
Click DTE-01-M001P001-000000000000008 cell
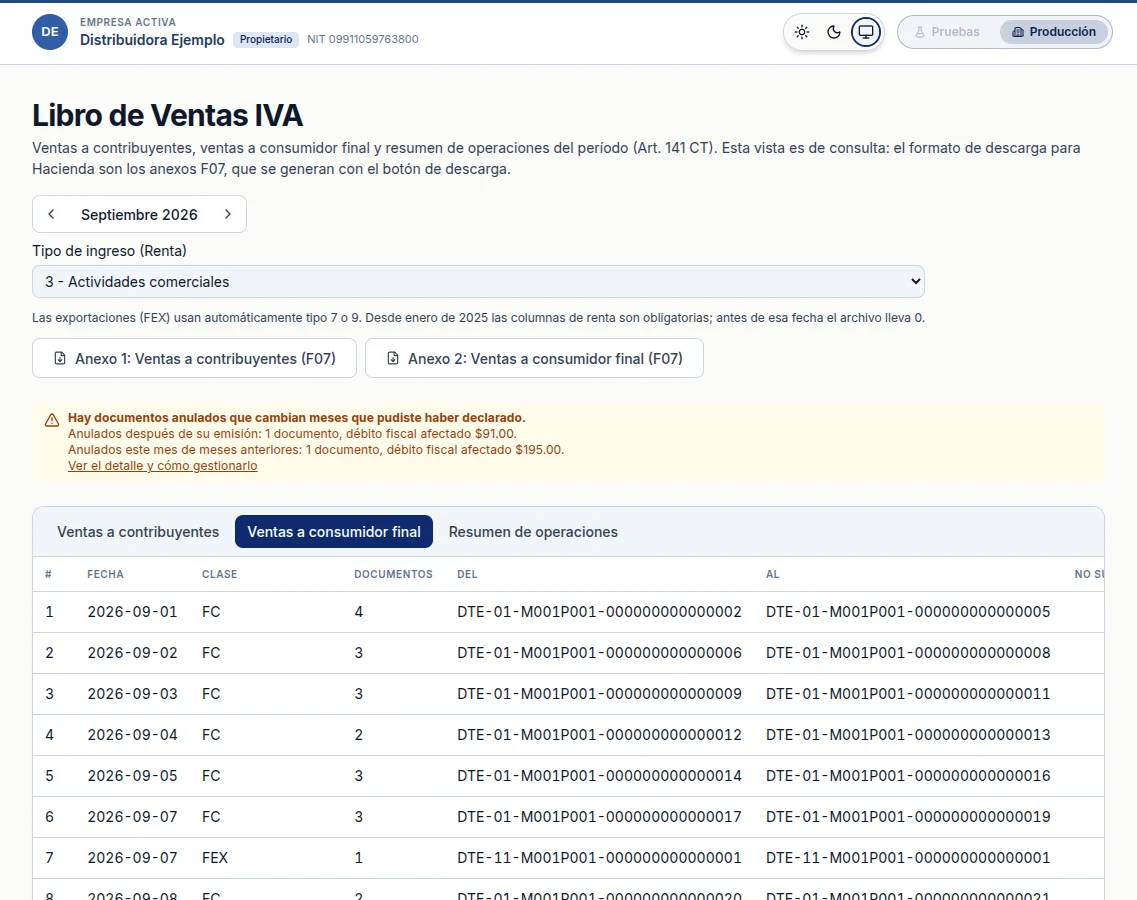point(908,653)
